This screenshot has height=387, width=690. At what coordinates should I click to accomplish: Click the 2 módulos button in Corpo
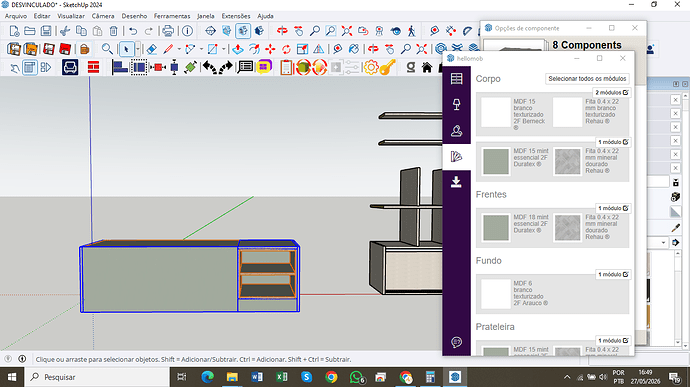pyautogui.click(x=611, y=92)
